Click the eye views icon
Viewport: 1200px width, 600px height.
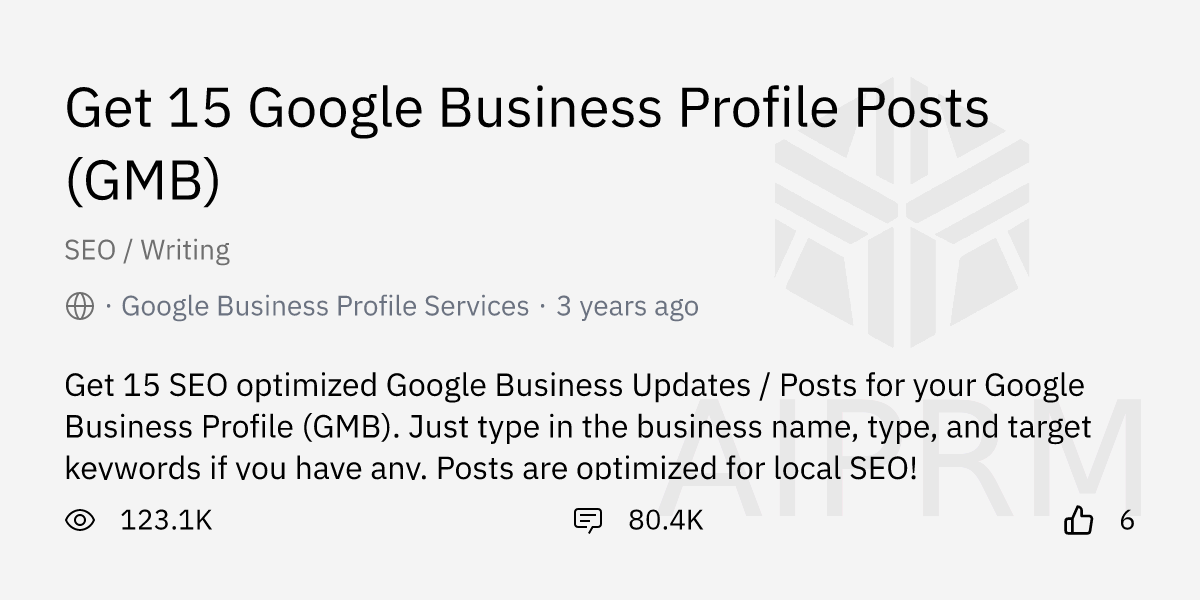point(80,520)
